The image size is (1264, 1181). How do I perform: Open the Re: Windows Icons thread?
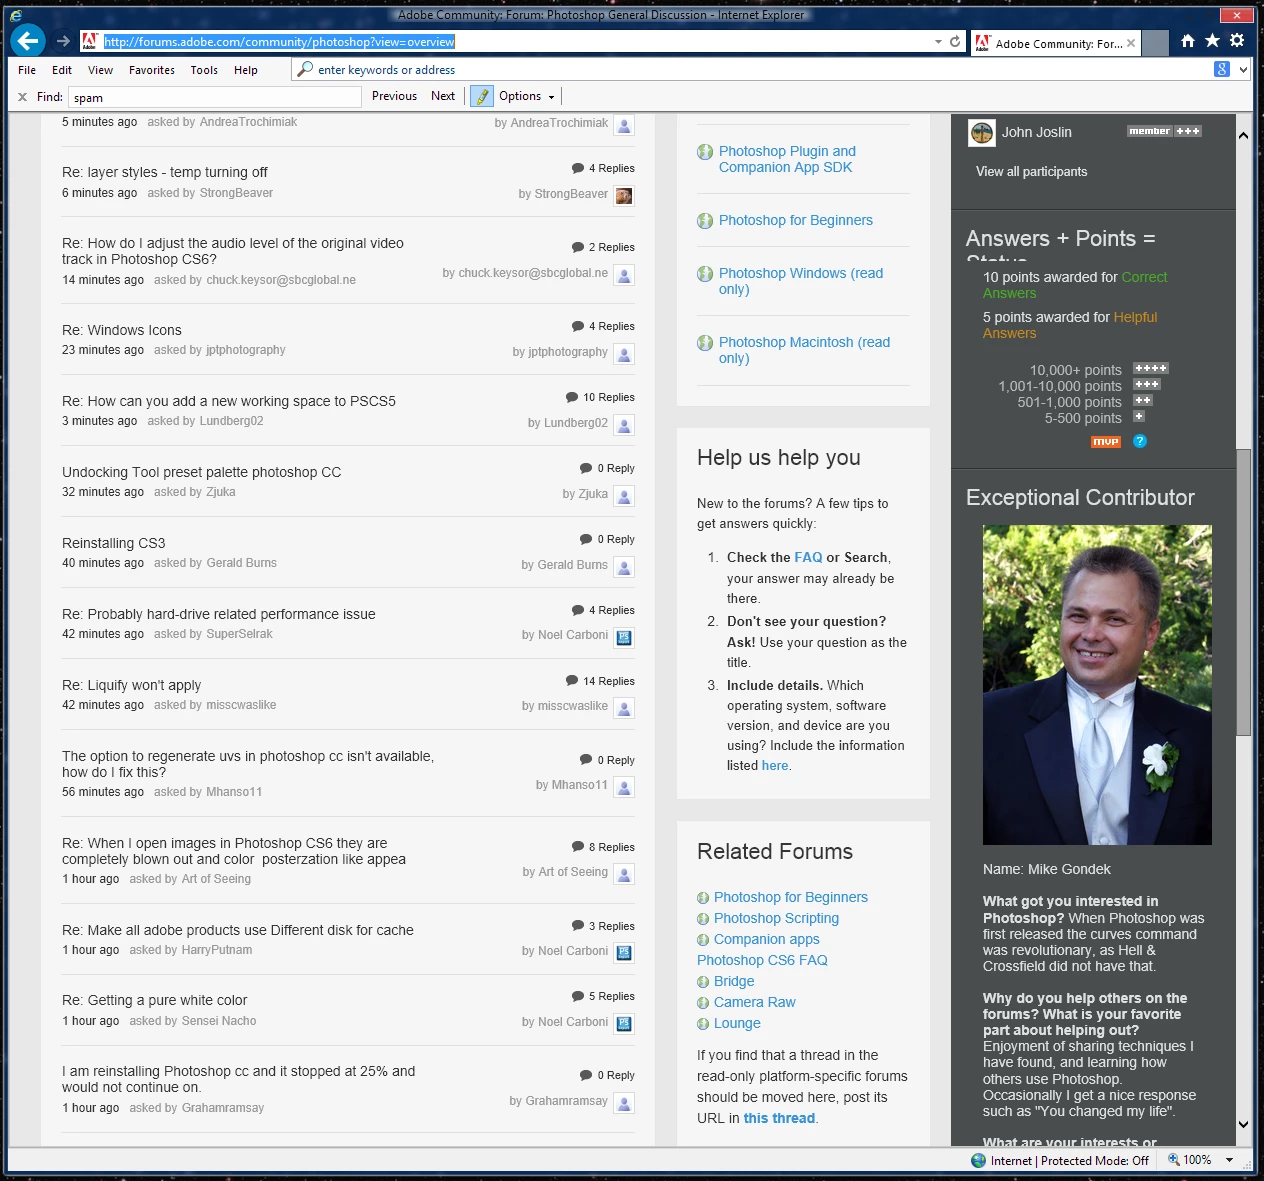(x=122, y=330)
